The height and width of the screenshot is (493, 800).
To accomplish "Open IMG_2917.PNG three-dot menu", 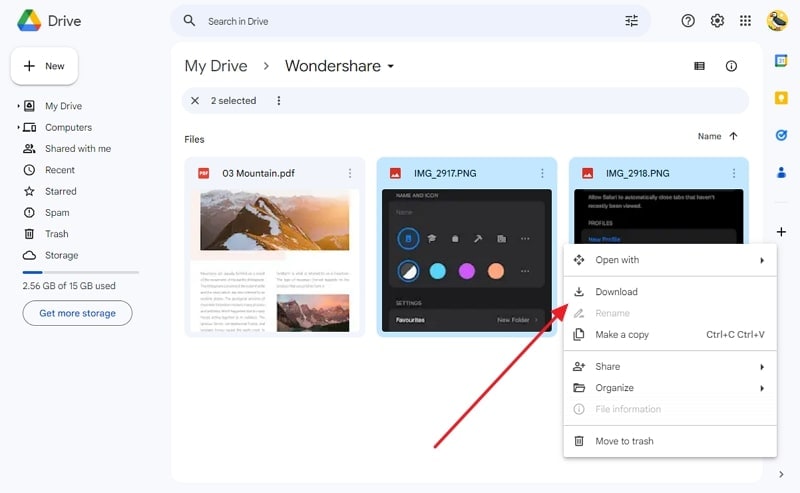I will pos(542,174).
